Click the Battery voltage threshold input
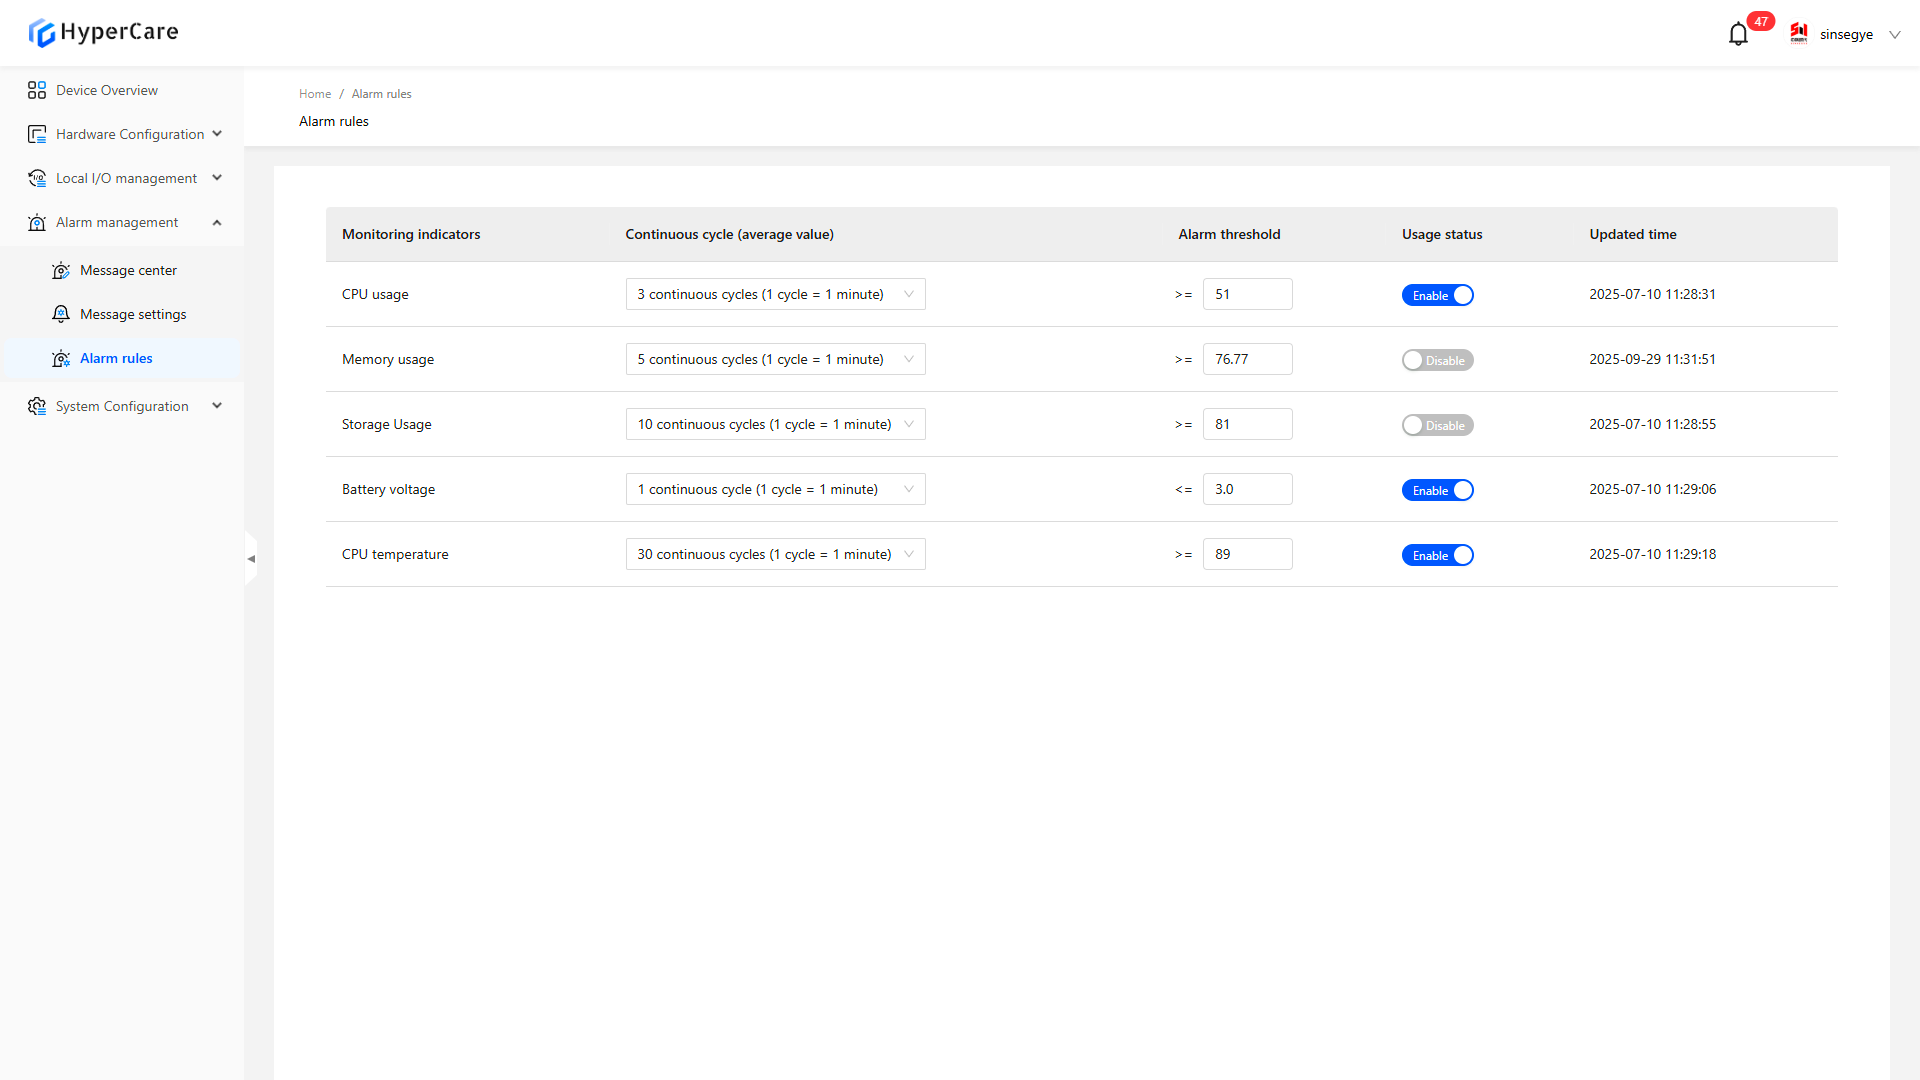The image size is (1920, 1080). [x=1247, y=489]
